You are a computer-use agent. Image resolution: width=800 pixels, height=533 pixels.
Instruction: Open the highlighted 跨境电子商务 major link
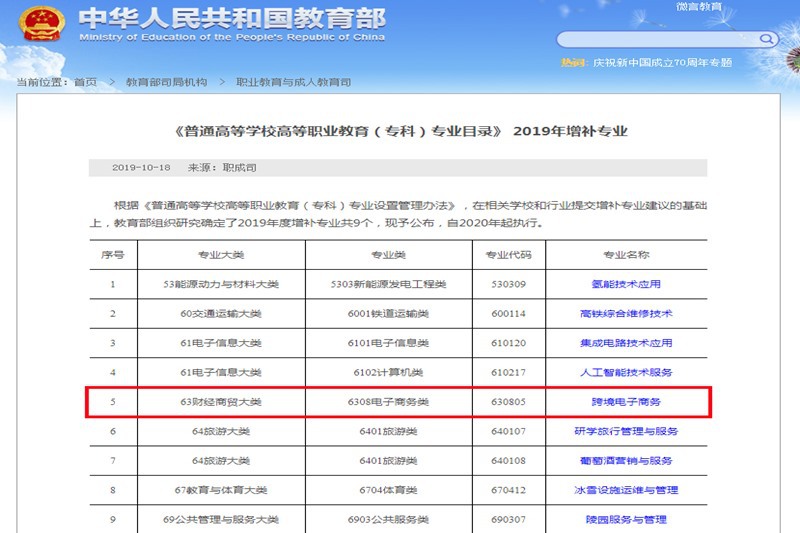(x=626, y=402)
